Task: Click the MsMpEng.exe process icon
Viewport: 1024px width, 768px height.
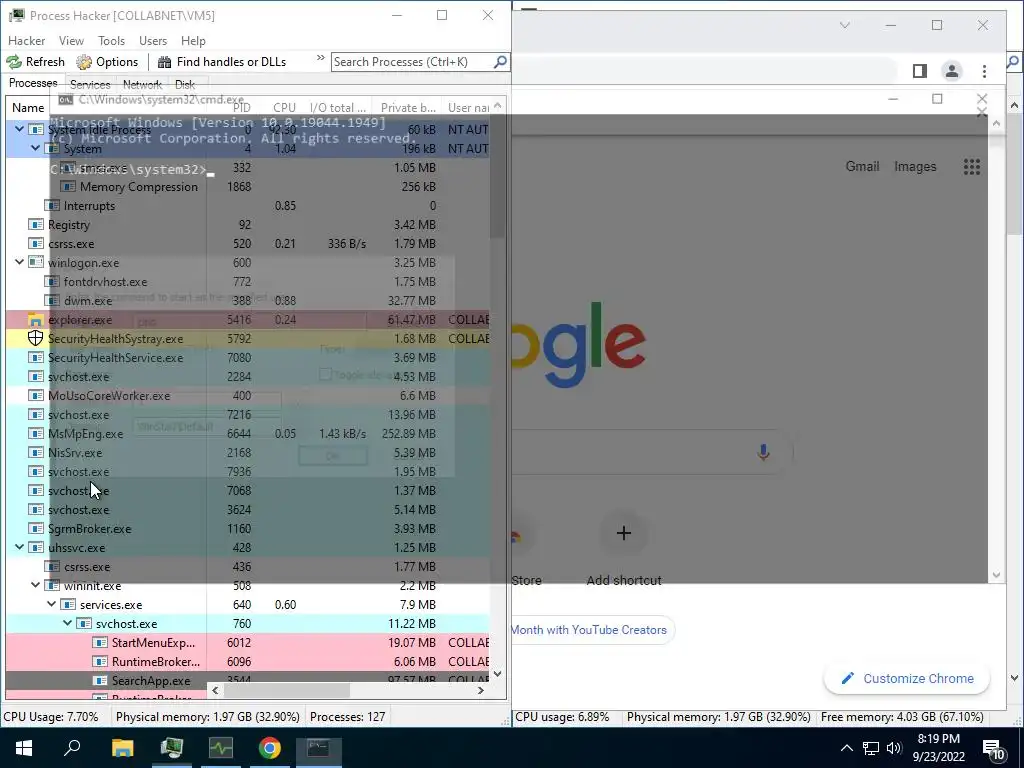Action: point(36,434)
